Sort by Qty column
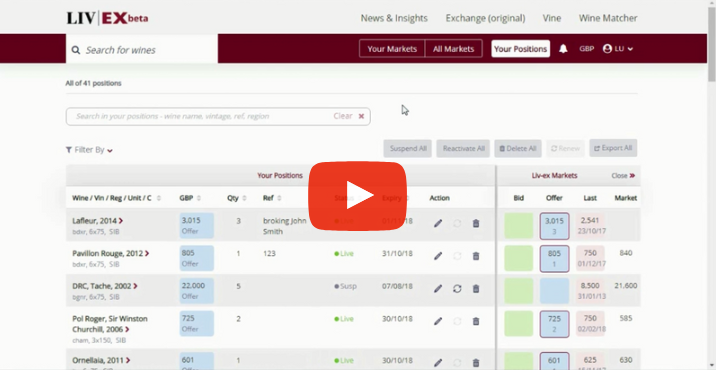Screen dimensions: 716x371 tap(237, 198)
